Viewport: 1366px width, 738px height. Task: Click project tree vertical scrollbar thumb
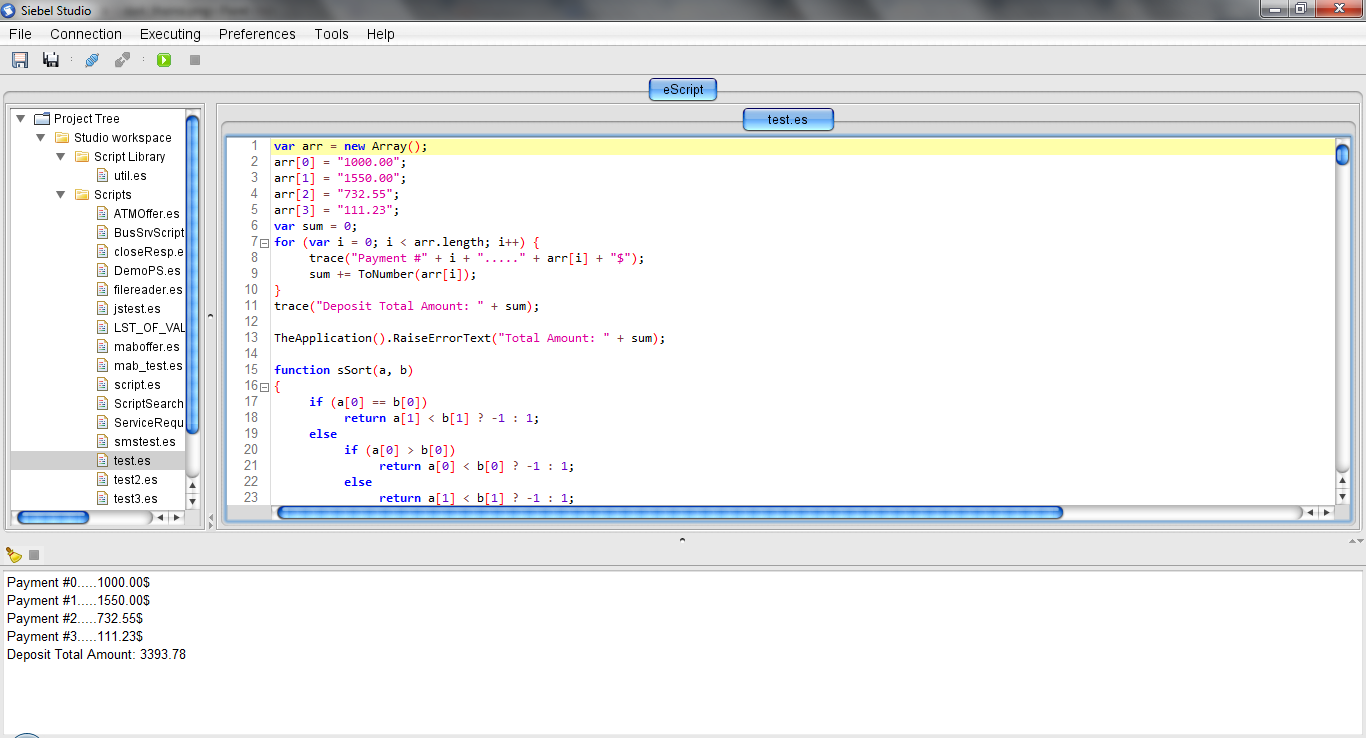point(193,275)
